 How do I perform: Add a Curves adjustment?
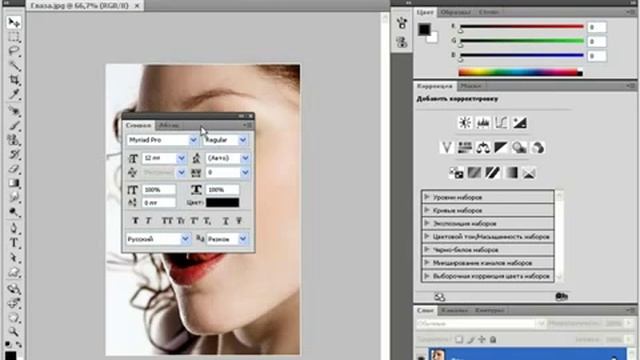point(501,122)
